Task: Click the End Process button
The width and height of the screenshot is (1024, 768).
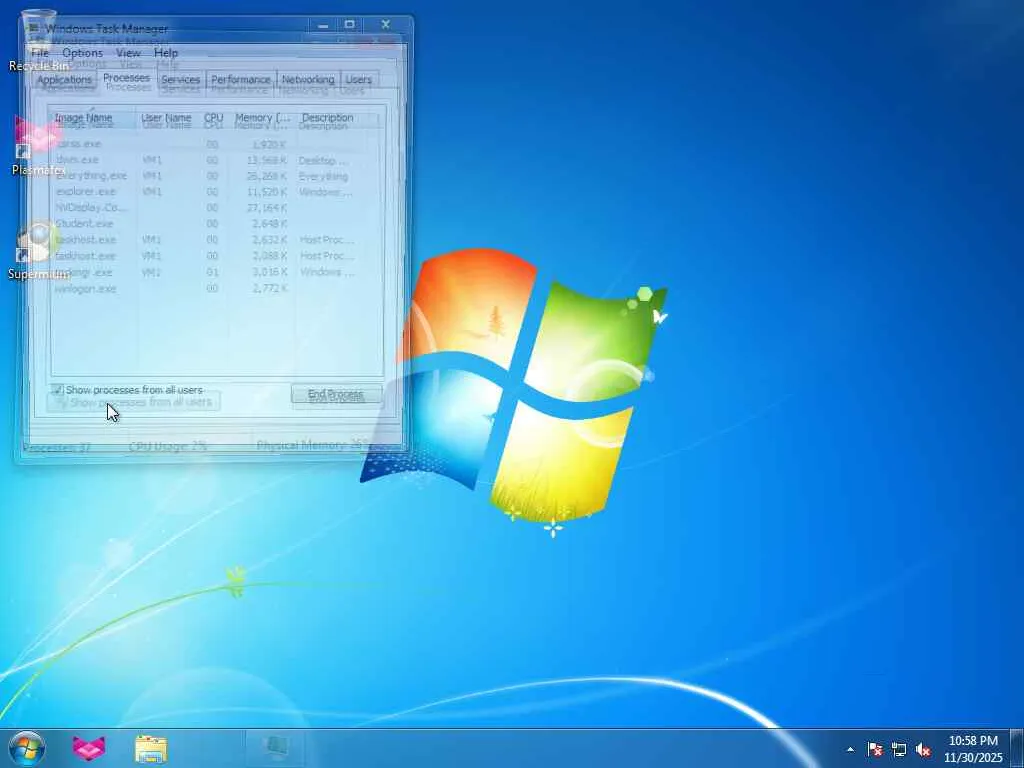Action: tap(336, 394)
